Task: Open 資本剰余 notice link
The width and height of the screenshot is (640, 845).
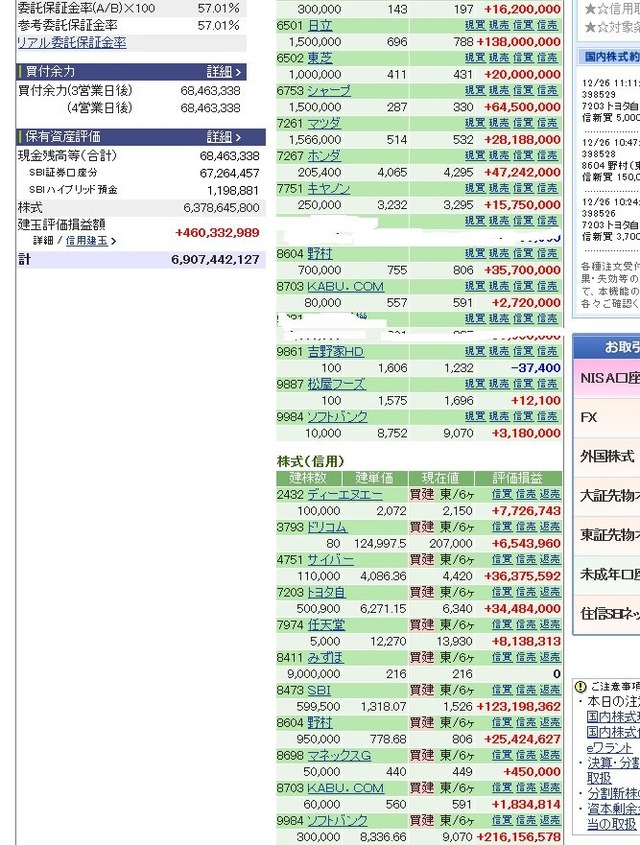Action: coord(613,809)
